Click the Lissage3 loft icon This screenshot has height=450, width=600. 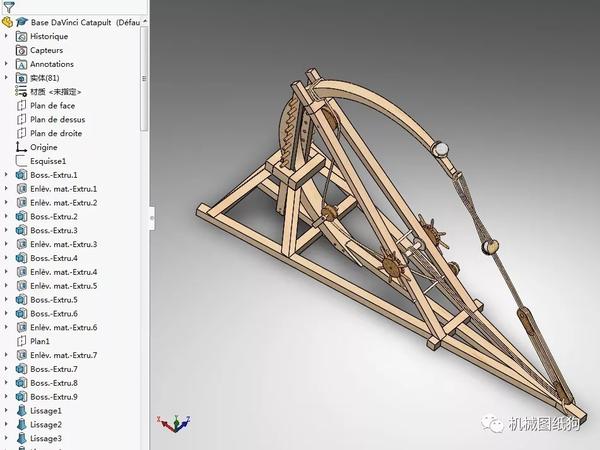[22, 438]
